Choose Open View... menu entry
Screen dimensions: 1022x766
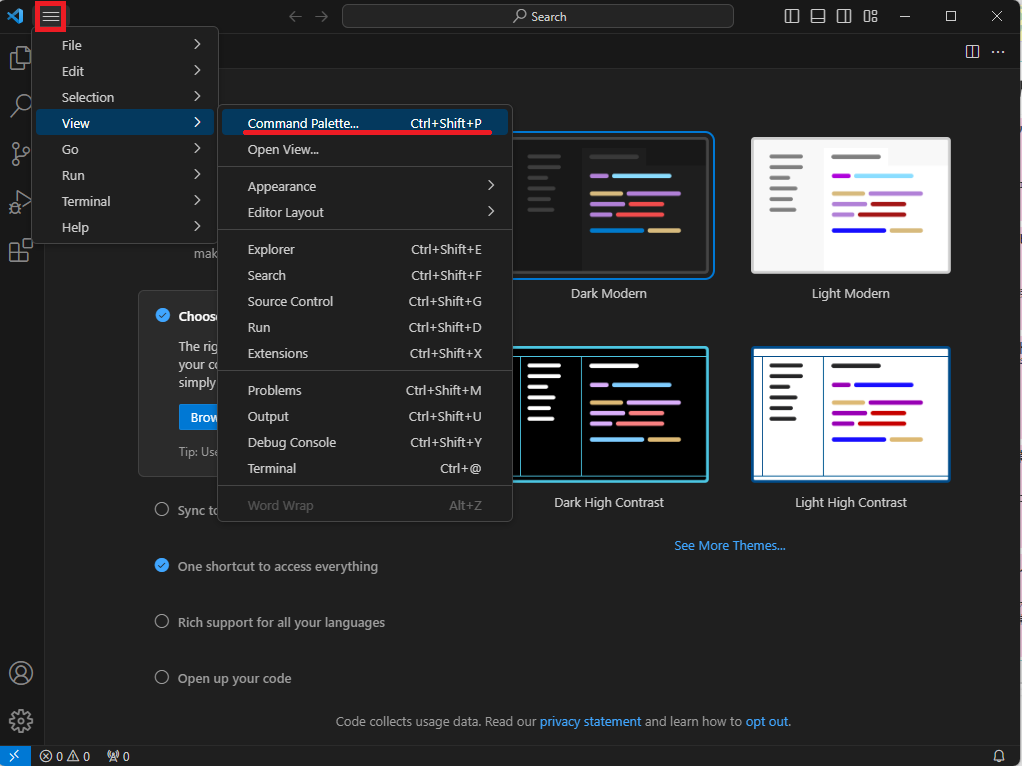[x=364, y=149]
